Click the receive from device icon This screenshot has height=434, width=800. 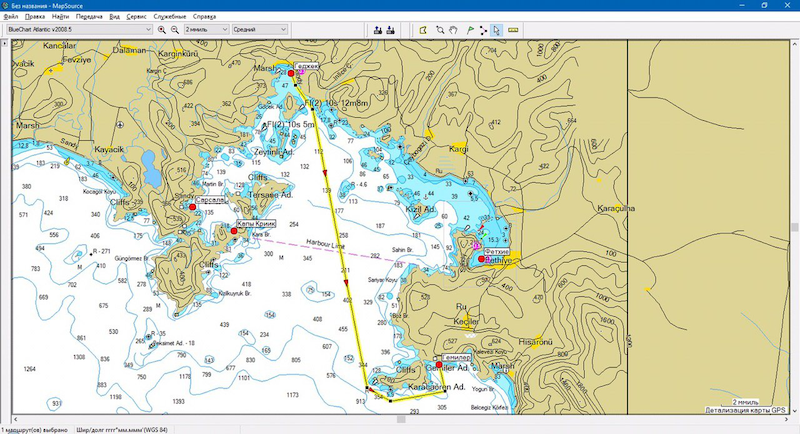[390, 30]
